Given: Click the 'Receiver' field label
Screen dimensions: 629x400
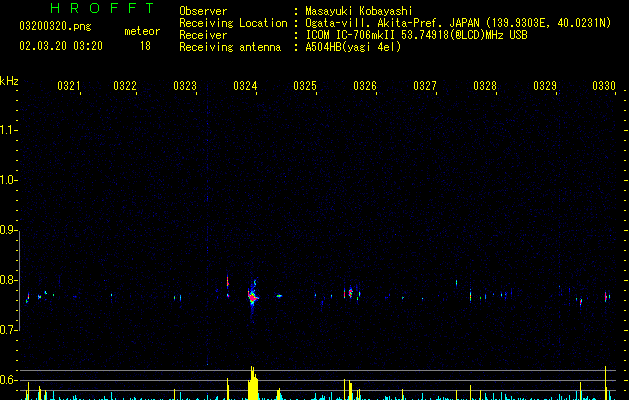Looking at the screenshot, I should tap(203, 35).
